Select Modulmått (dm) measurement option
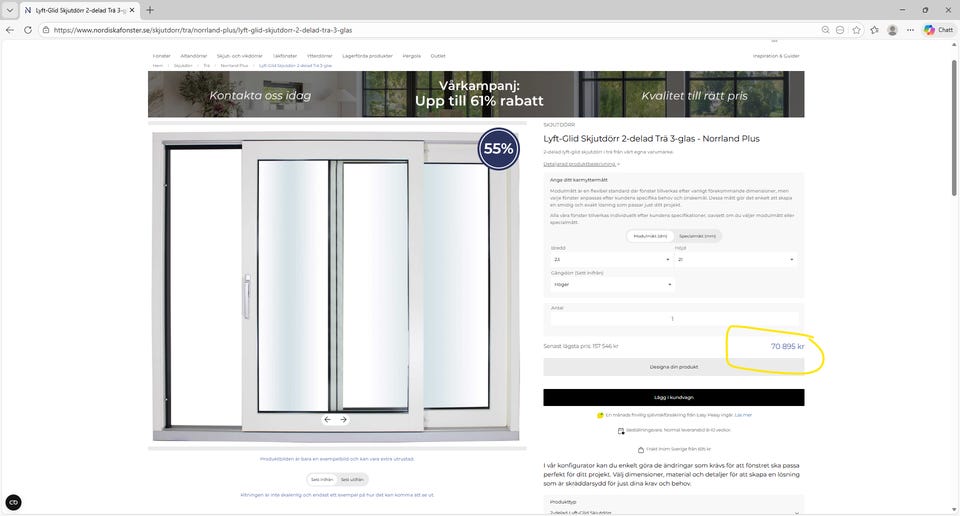Viewport: 960px width, 516px height. [650, 236]
